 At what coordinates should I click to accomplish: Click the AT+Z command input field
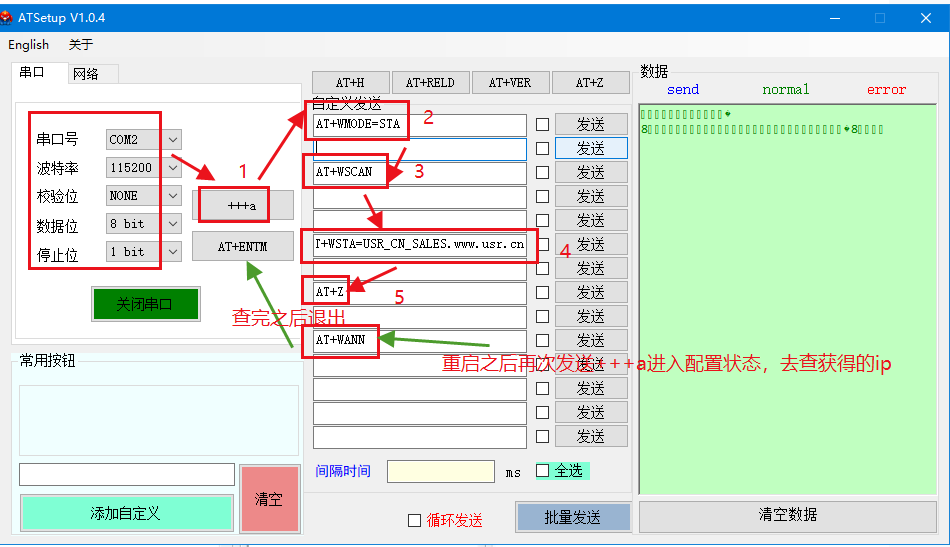click(x=419, y=293)
